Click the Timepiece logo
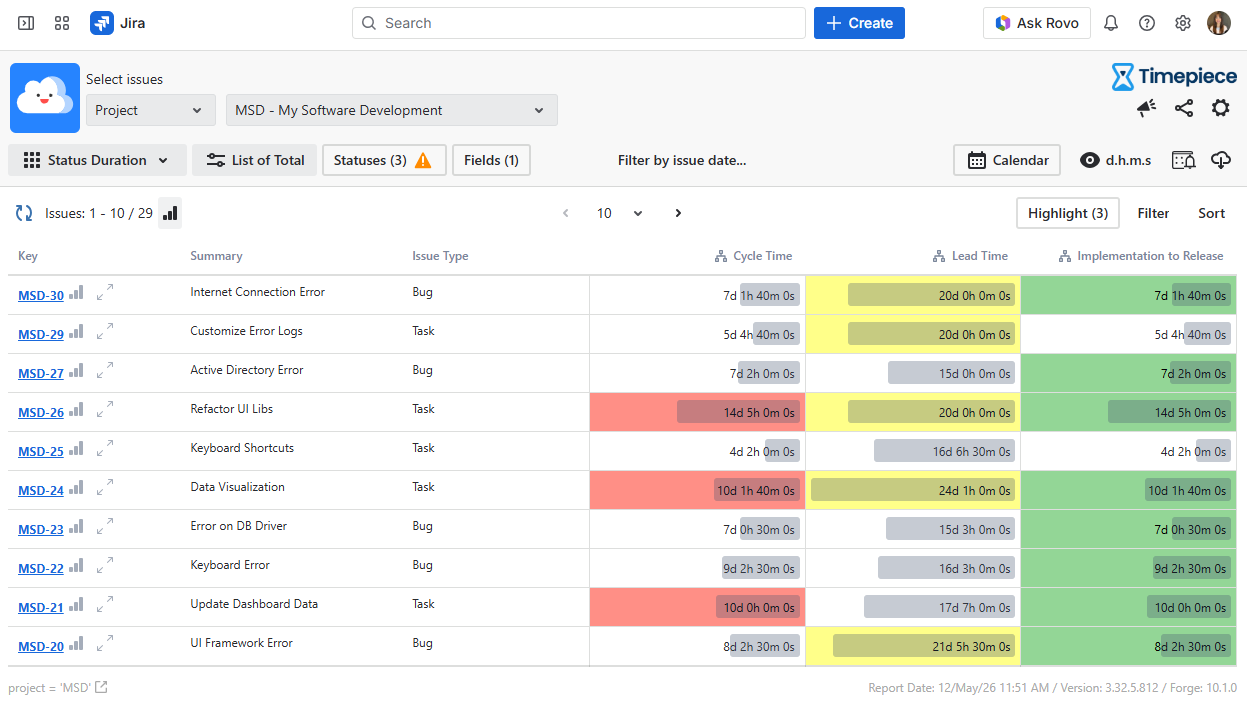The height and width of the screenshot is (704, 1247). coord(1174,77)
